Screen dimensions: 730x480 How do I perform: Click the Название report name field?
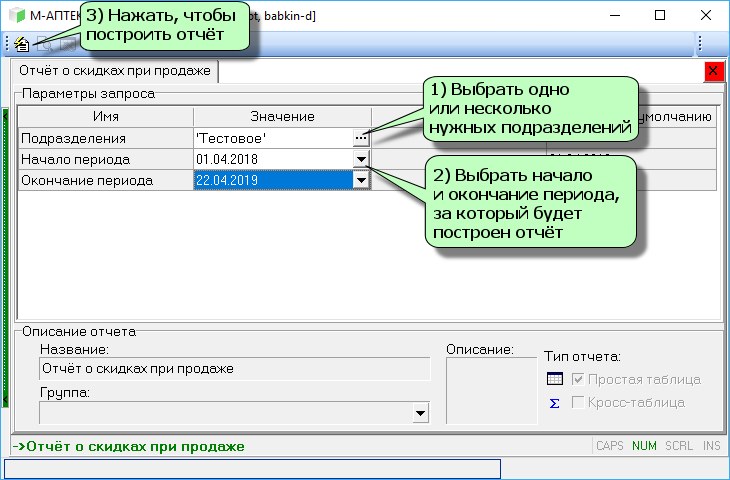(x=235, y=369)
